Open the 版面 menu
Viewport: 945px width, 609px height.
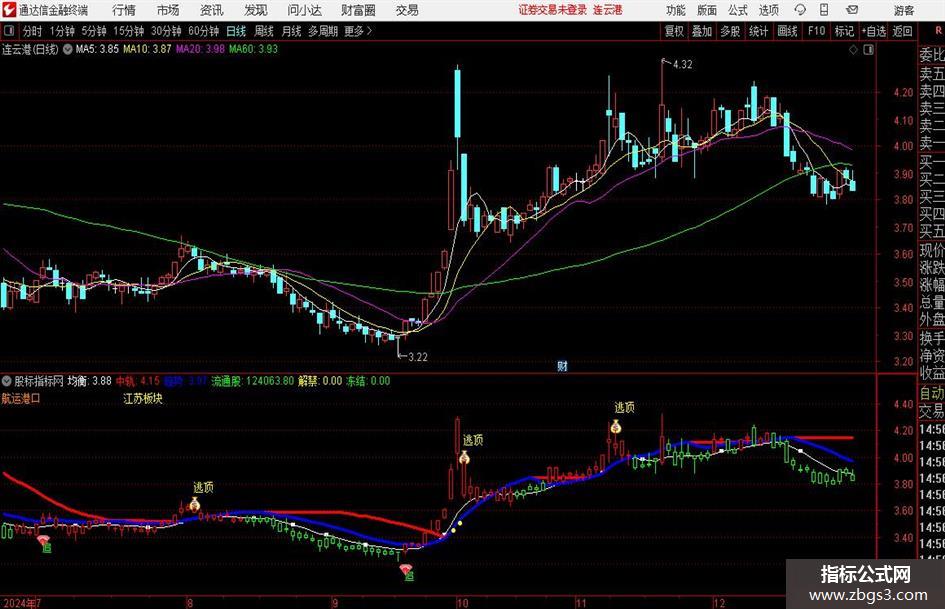(x=706, y=10)
